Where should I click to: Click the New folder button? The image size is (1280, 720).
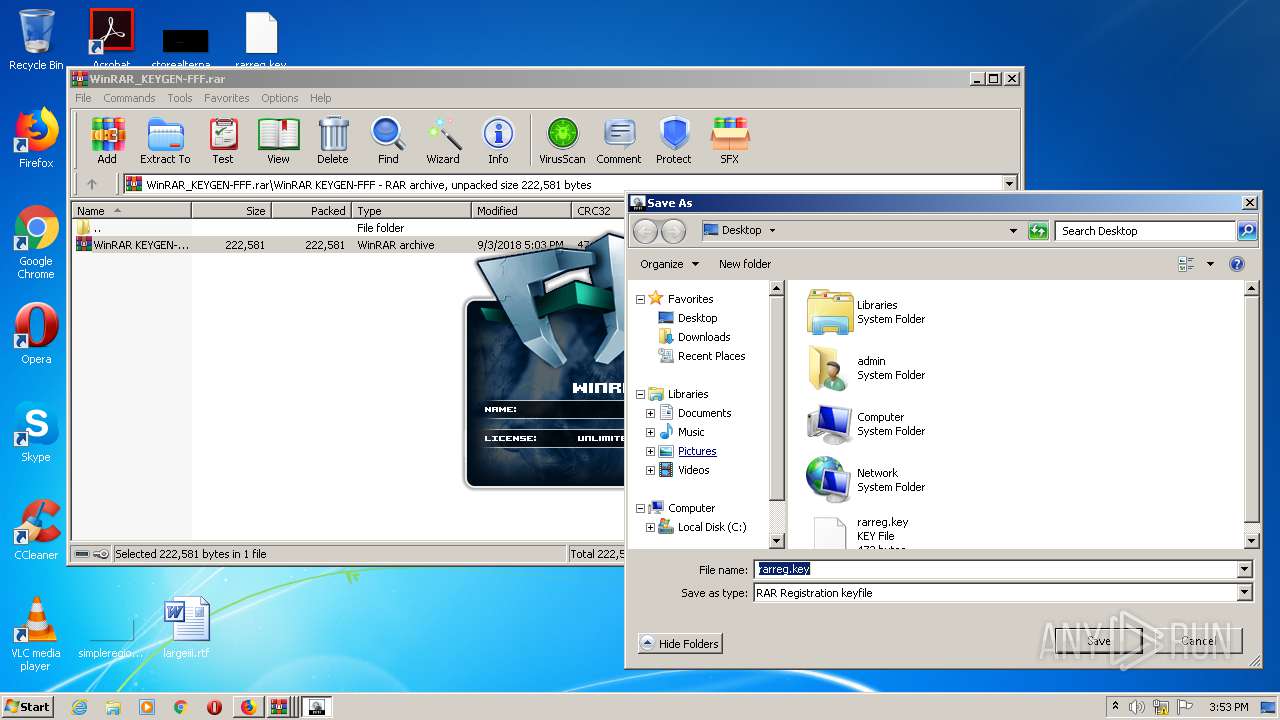(745, 264)
